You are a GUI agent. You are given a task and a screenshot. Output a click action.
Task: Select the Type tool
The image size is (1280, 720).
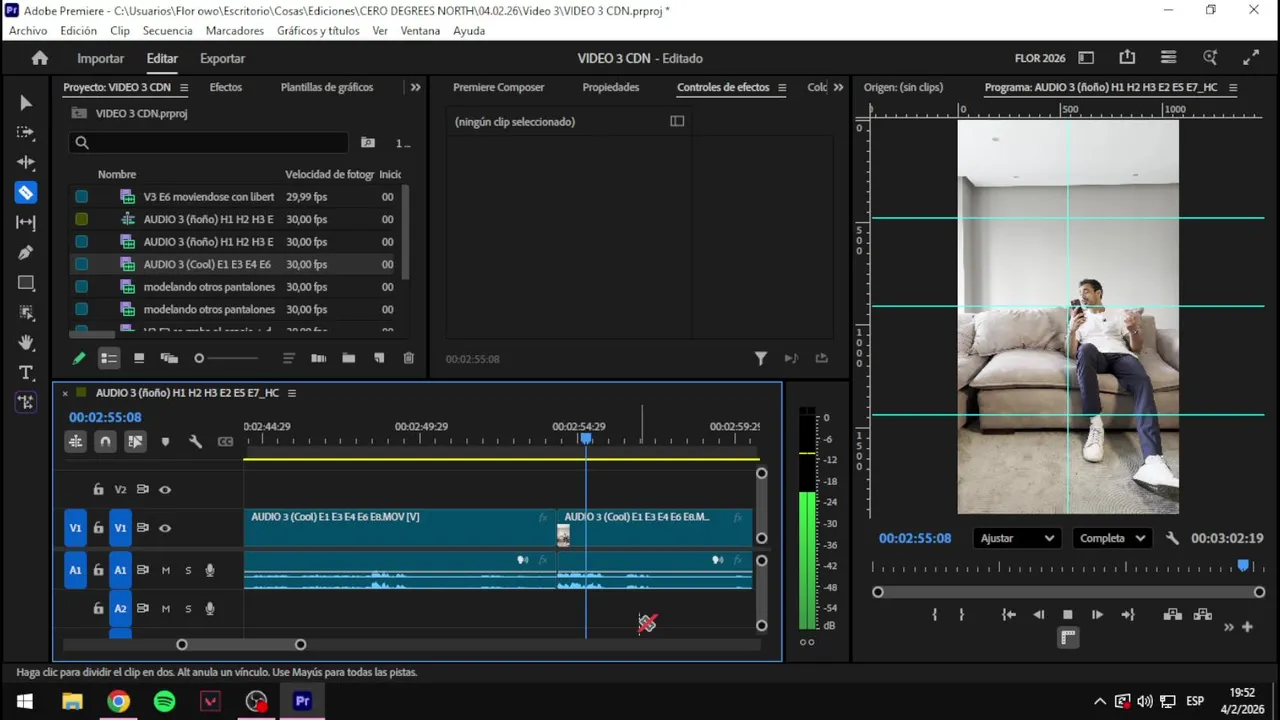pos(26,372)
